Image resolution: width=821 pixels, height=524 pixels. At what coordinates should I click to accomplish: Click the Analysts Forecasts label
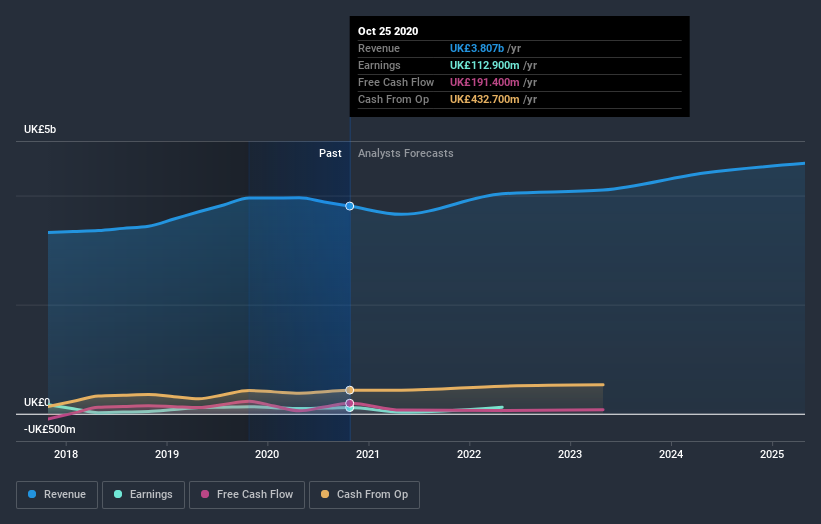(x=406, y=153)
